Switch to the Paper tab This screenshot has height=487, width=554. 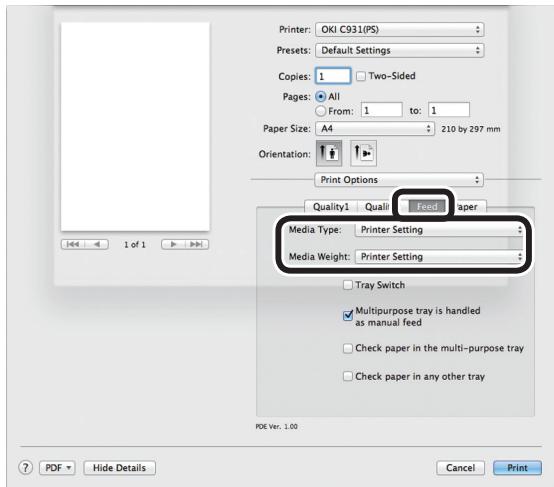click(x=467, y=207)
